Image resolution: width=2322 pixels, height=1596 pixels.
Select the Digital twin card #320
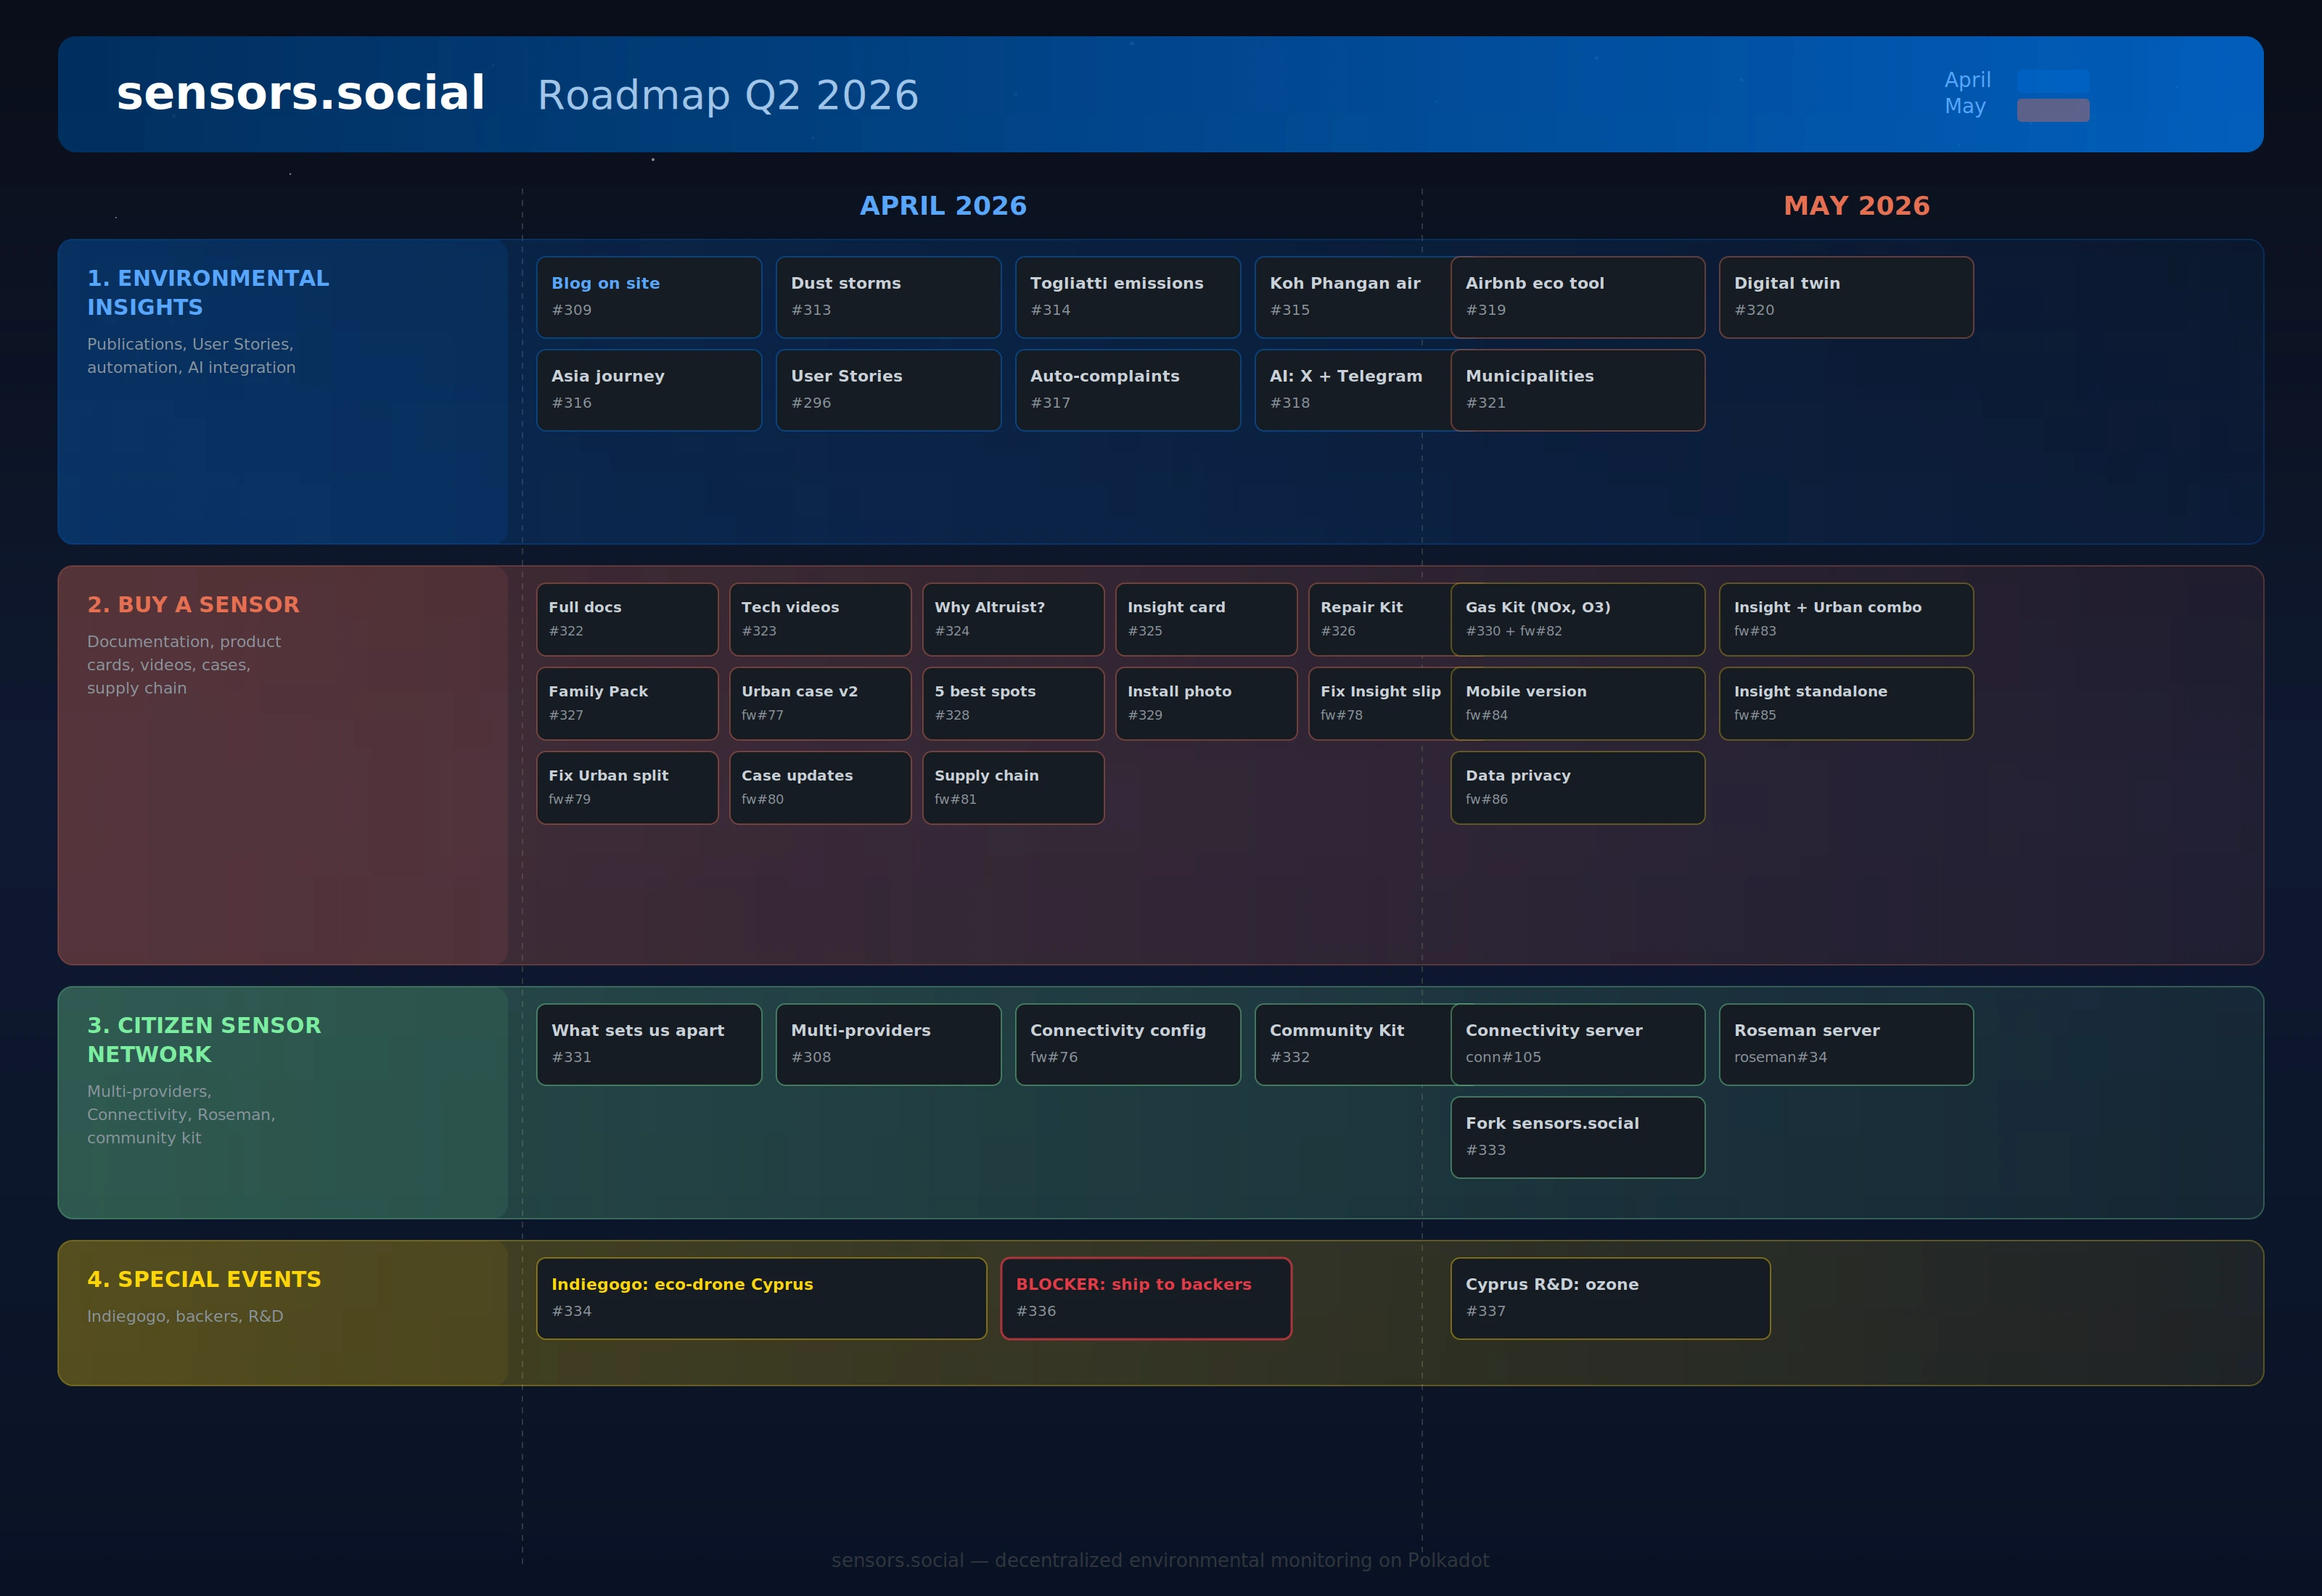point(1845,297)
